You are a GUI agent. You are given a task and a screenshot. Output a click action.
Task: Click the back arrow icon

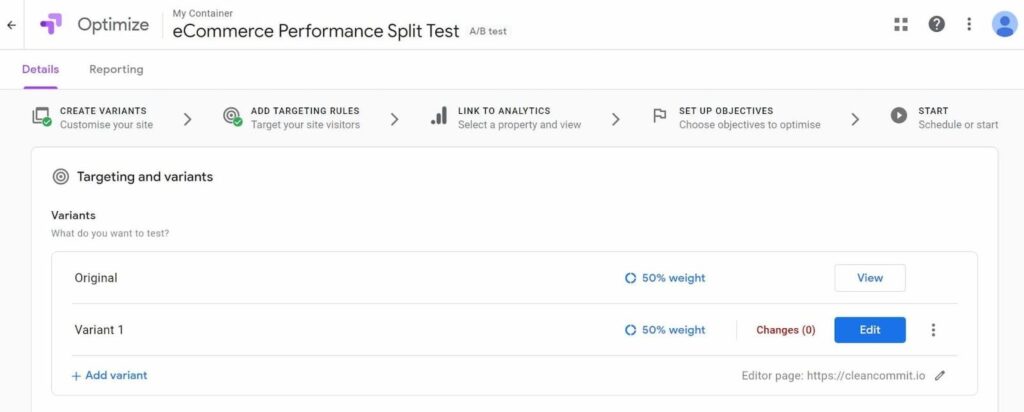pos(11,25)
